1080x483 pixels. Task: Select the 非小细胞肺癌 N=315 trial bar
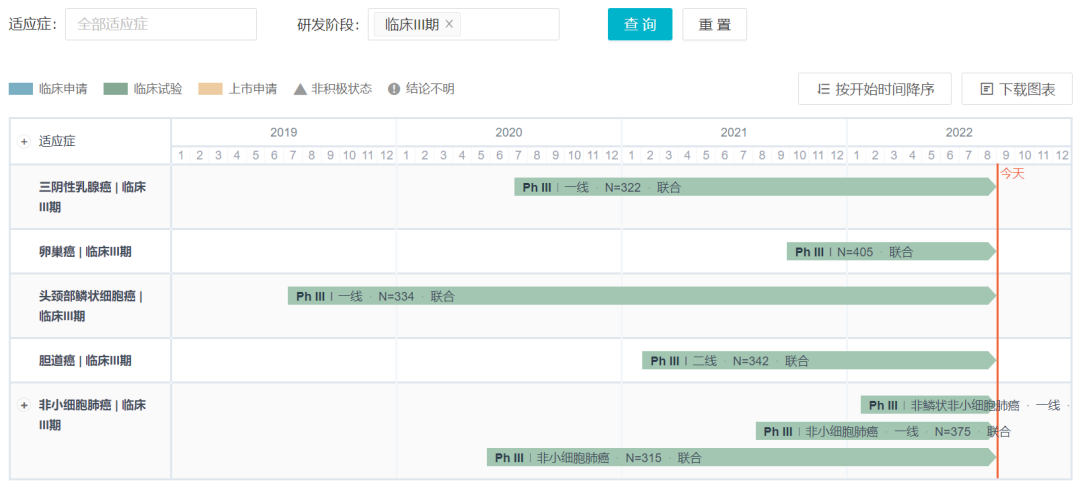[738, 458]
